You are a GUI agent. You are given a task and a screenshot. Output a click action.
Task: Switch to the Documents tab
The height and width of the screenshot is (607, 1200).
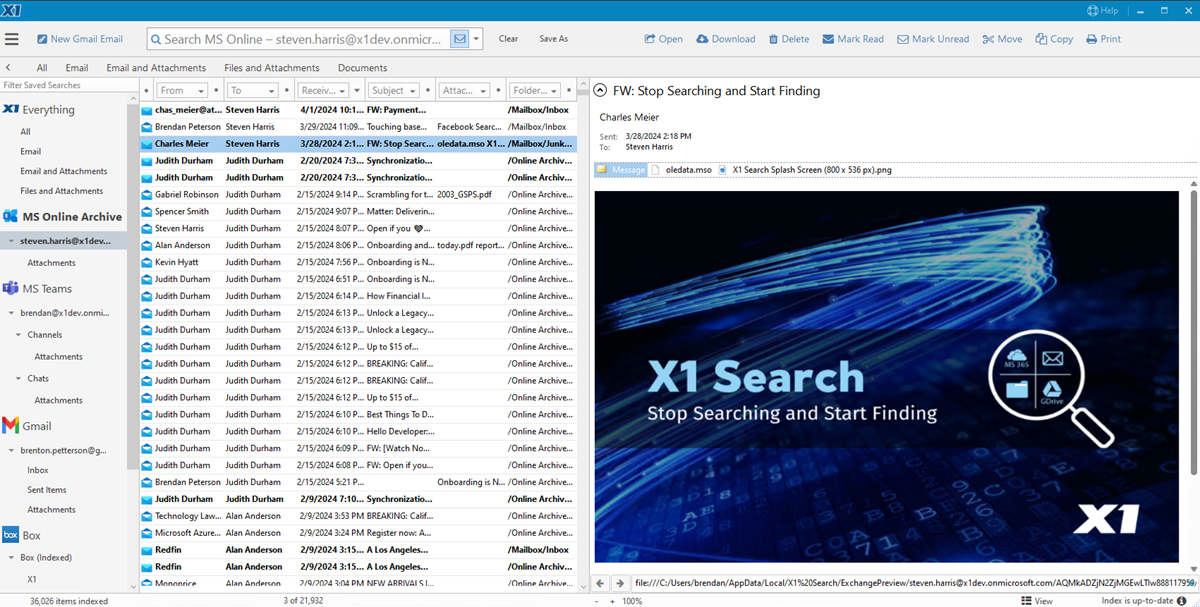362,68
